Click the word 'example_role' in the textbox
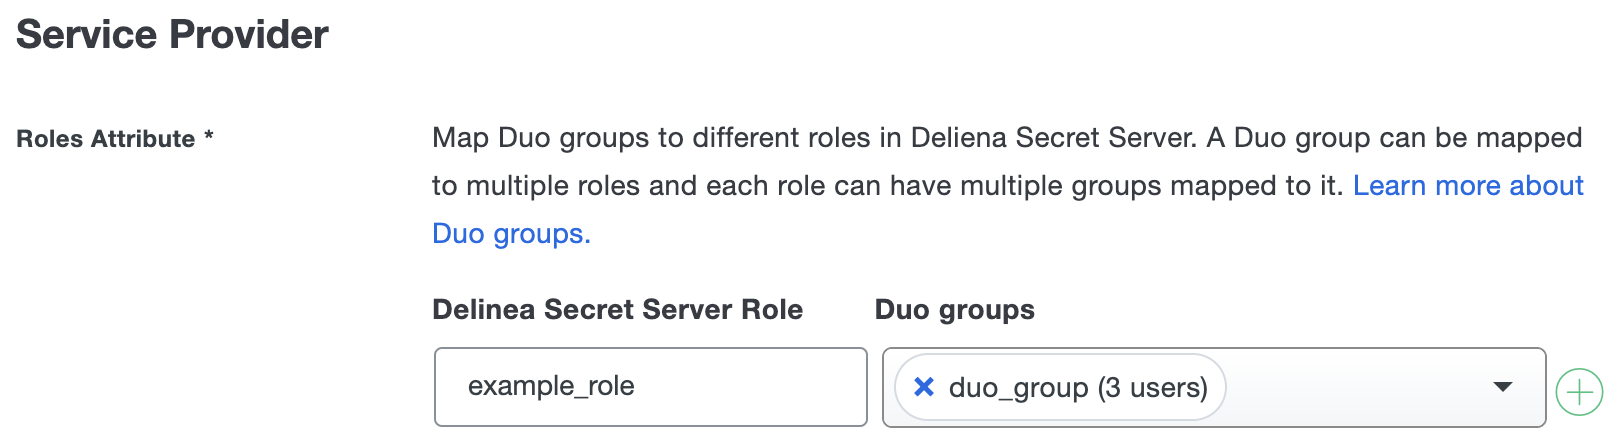Screen dimensions: 1618x448 (551, 387)
